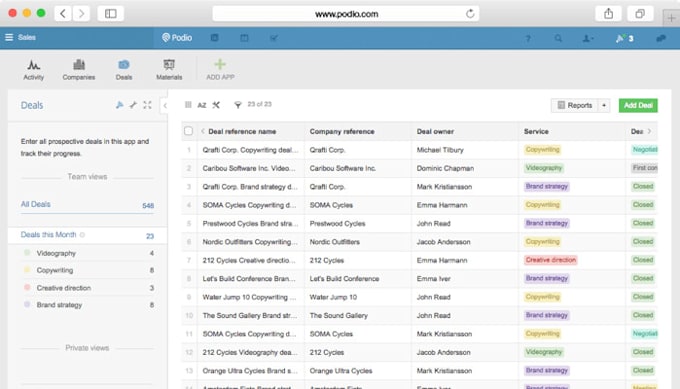This screenshot has width=680, height=389.
Task: Sort deals with the AZ icon
Action: [202, 105]
